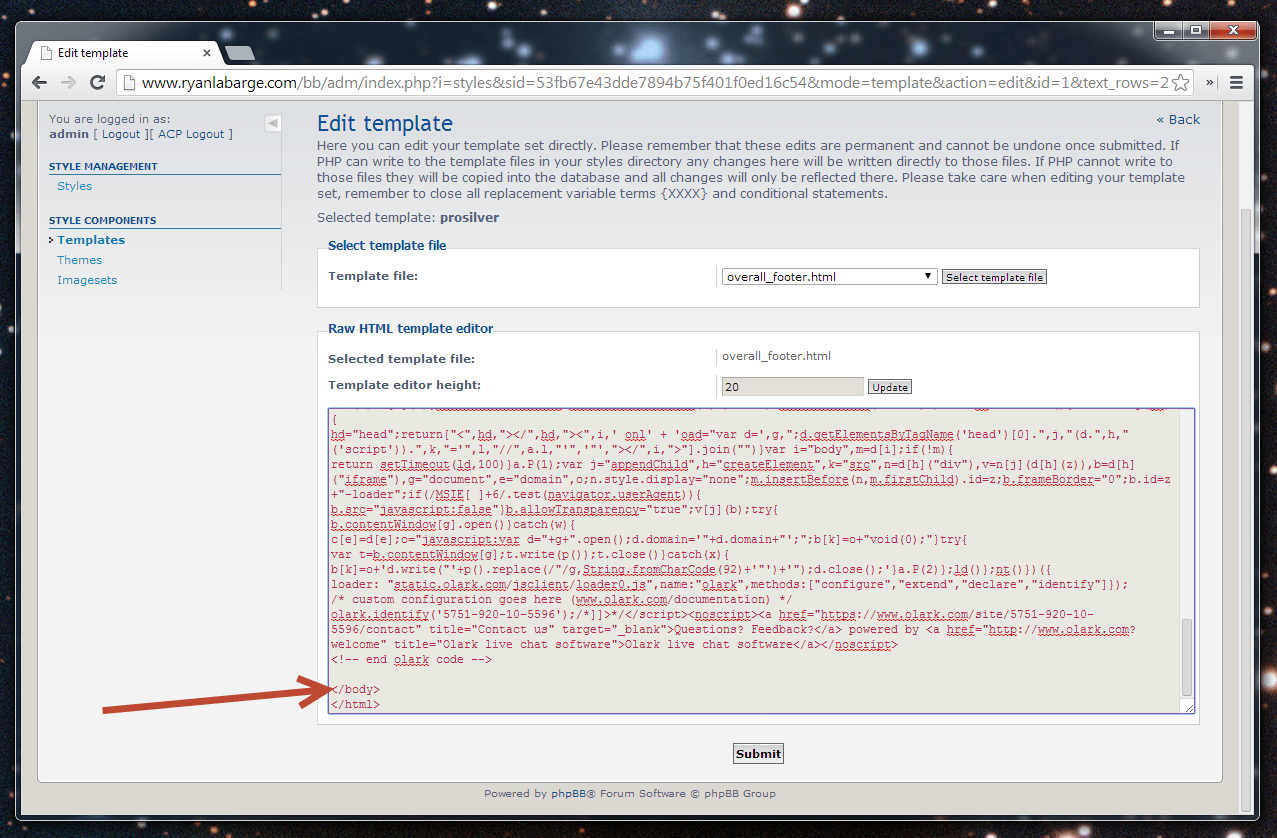
Task: Collapse sidebar with arrow toggle icon
Action: tap(273, 123)
